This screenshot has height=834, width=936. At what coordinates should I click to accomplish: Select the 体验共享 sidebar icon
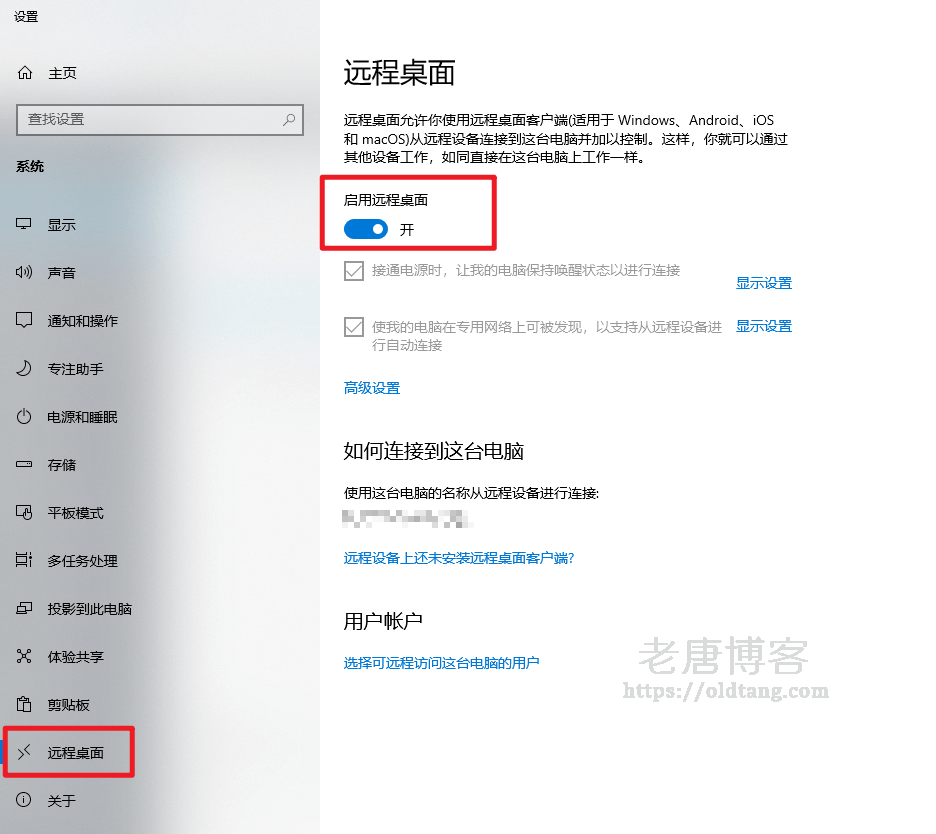(x=24, y=656)
